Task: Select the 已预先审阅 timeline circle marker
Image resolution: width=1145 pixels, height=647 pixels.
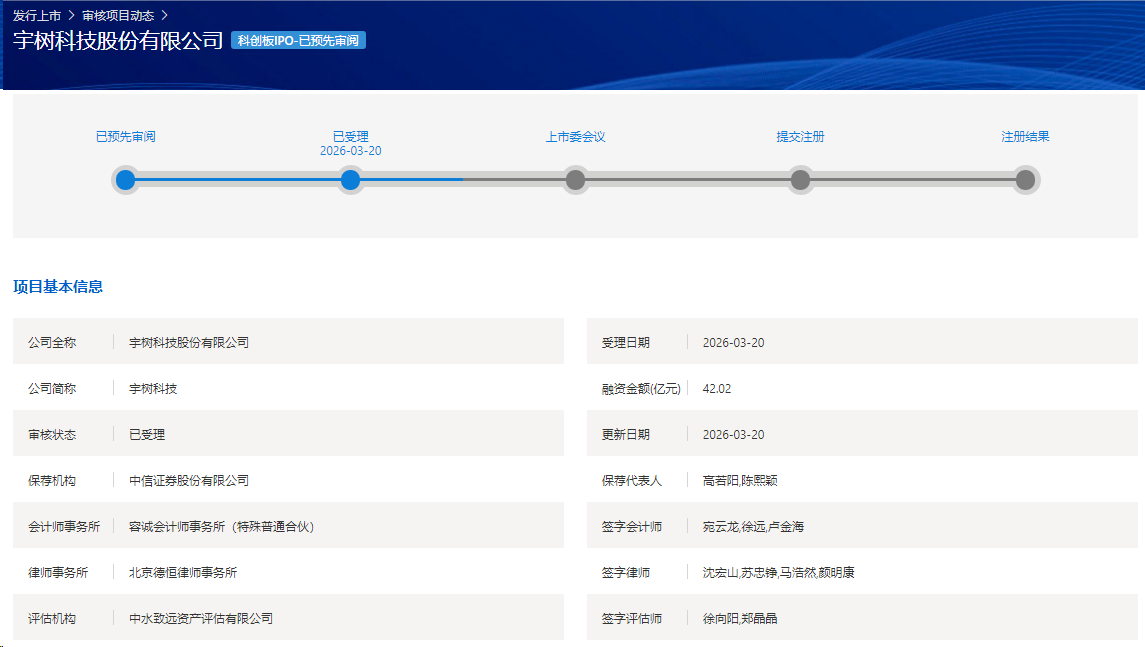Action: click(x=125, y=180)
